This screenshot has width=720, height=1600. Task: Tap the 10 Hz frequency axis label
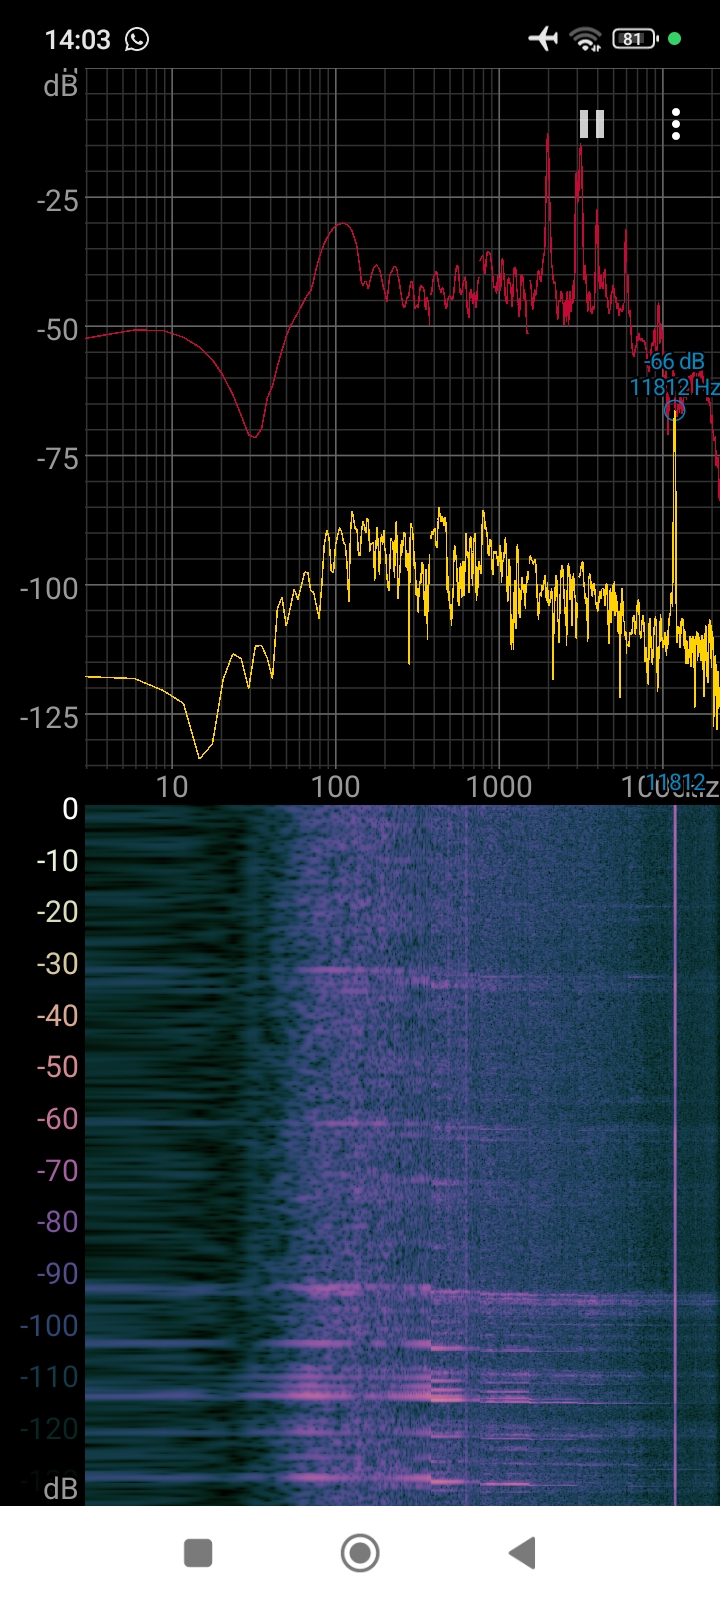pos(172,787)
